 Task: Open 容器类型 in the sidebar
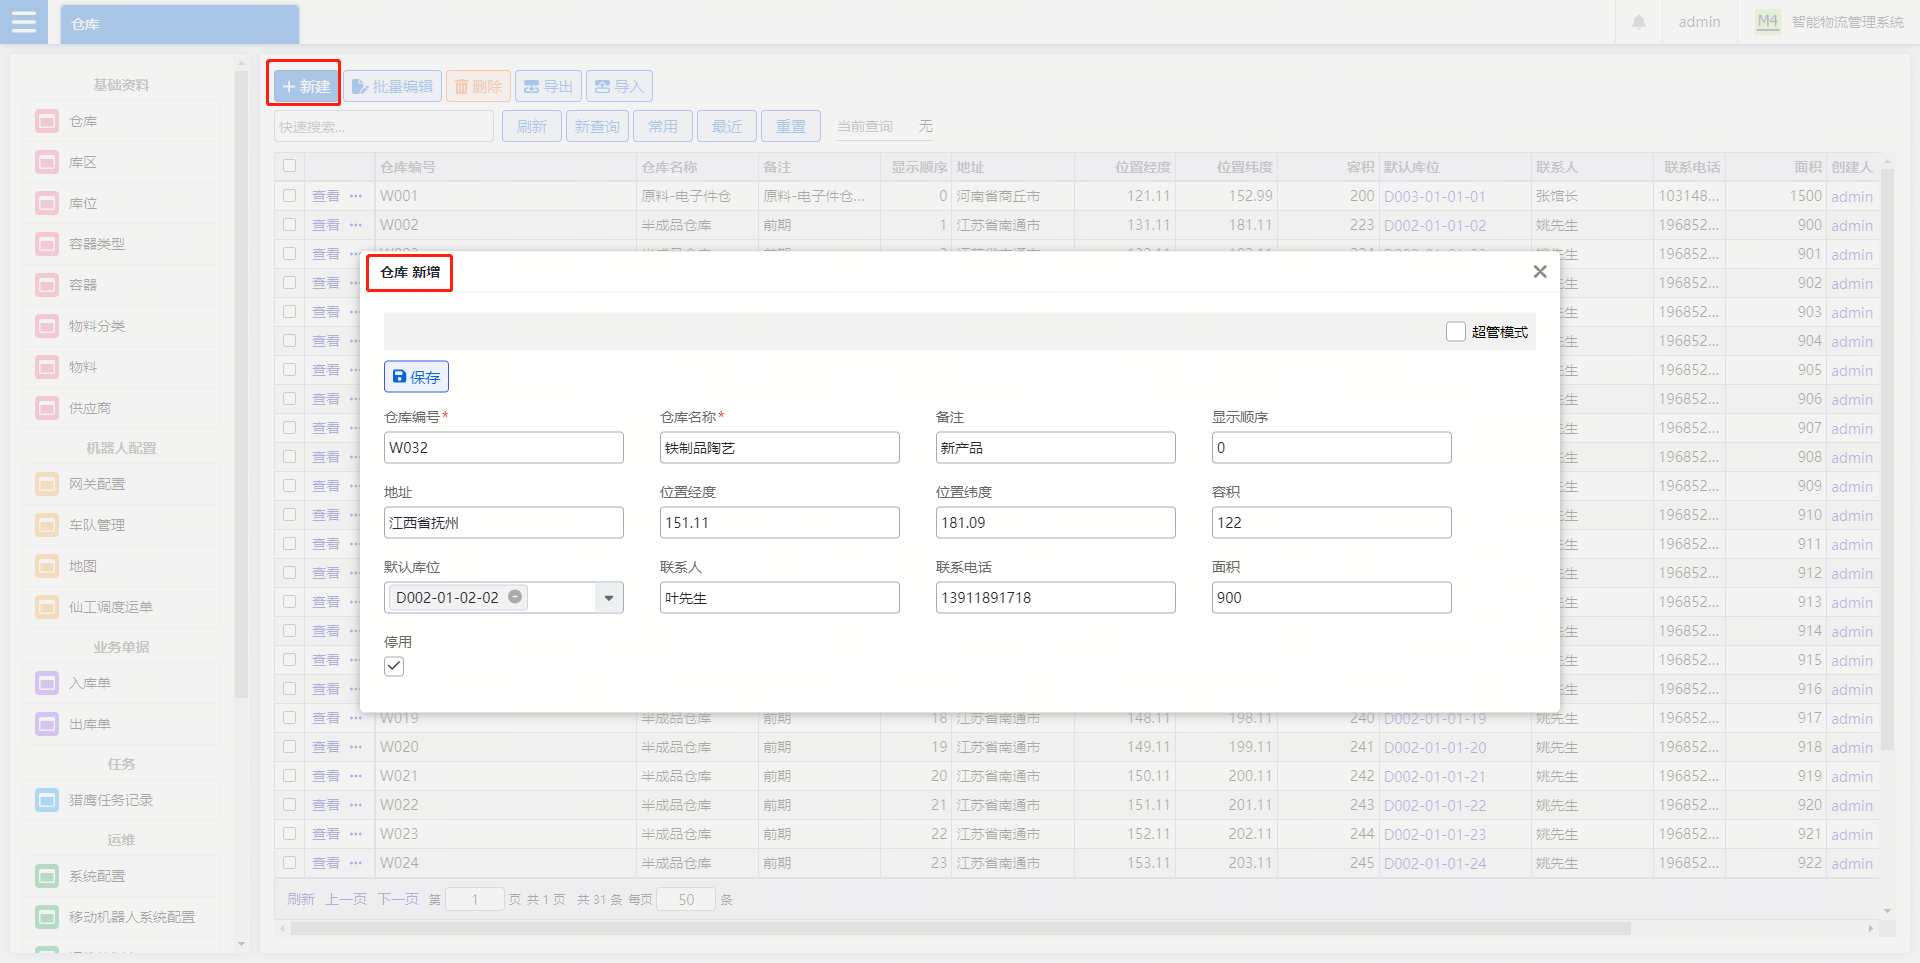click(121, 244)
